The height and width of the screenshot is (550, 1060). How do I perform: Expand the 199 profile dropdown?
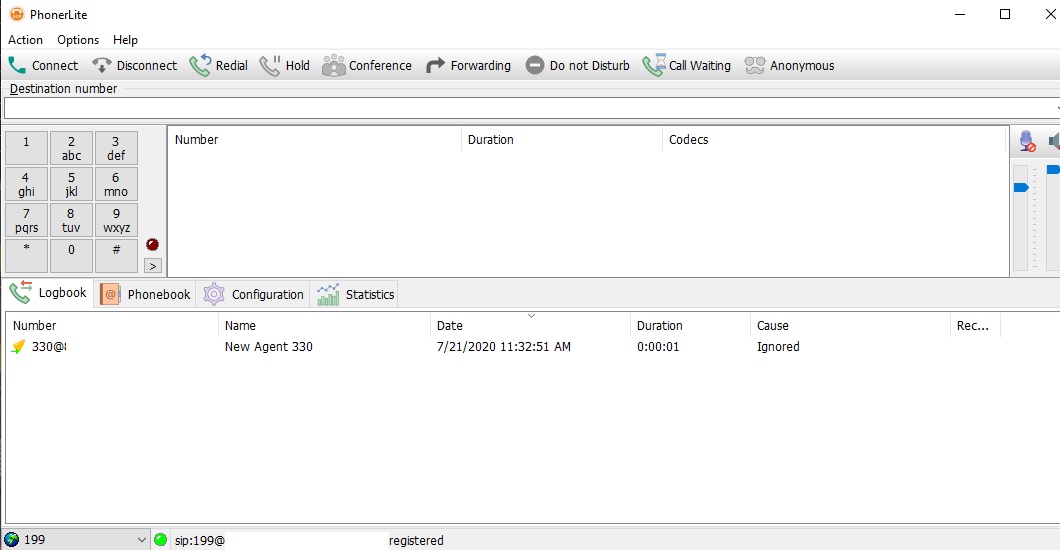[x=140, y=540]
